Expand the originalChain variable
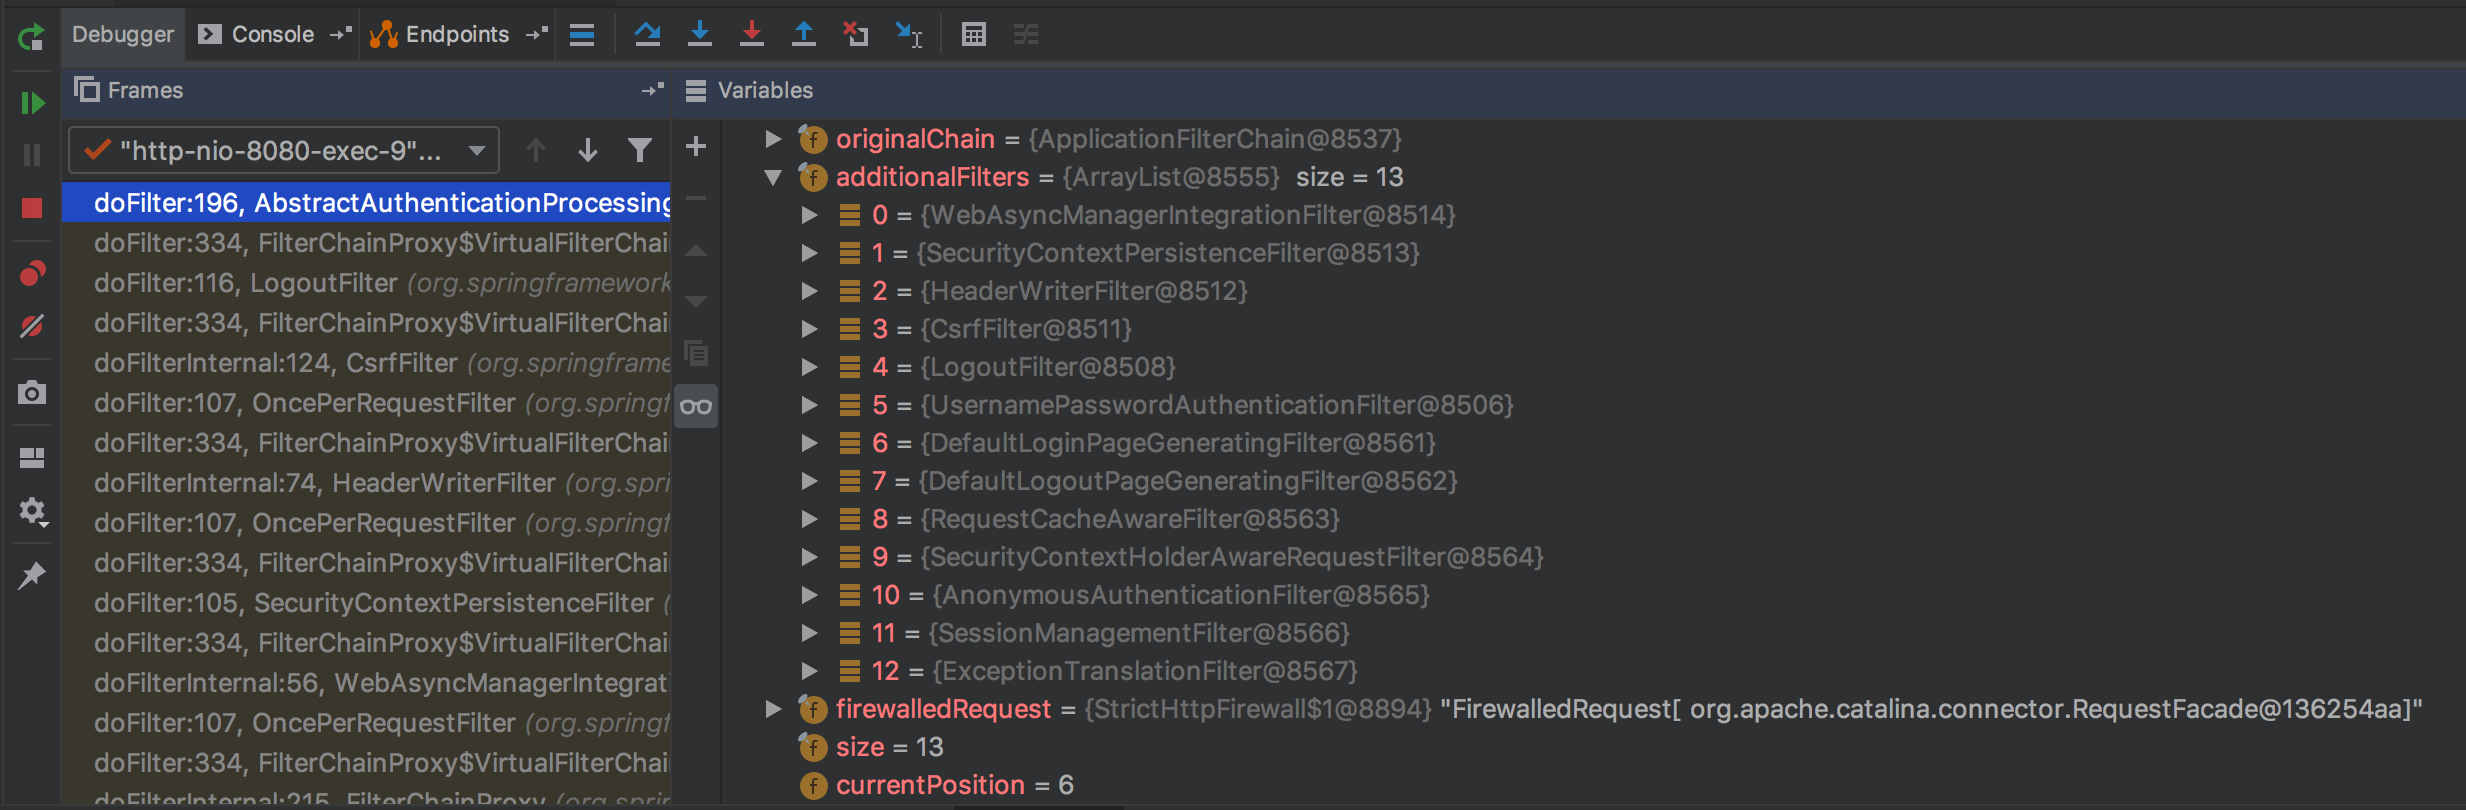The image size is (2466, 810). [773, 139]
